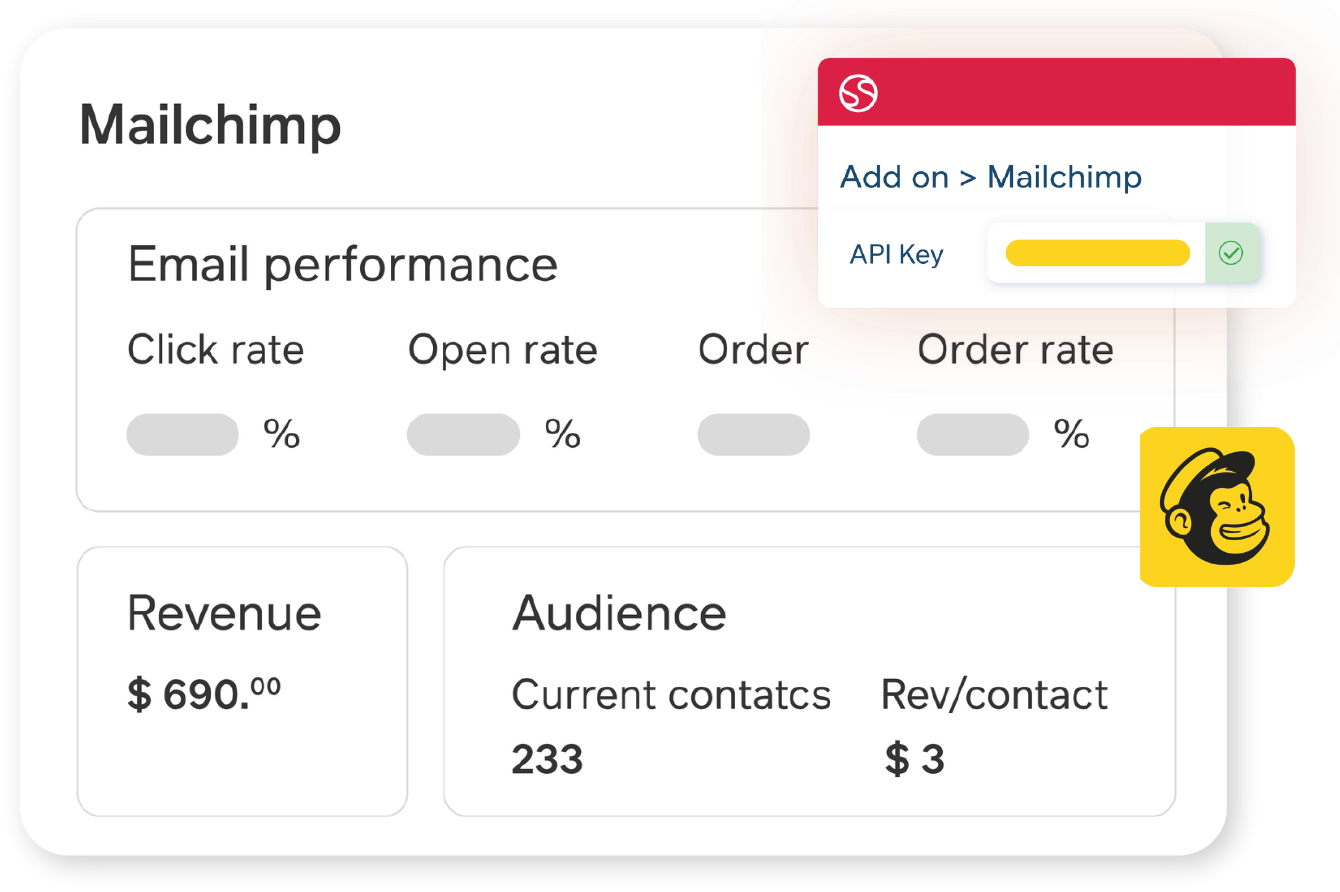1340x892 pixels.
Task: Select the Audience card heading
Action: (x=619, y=613)
